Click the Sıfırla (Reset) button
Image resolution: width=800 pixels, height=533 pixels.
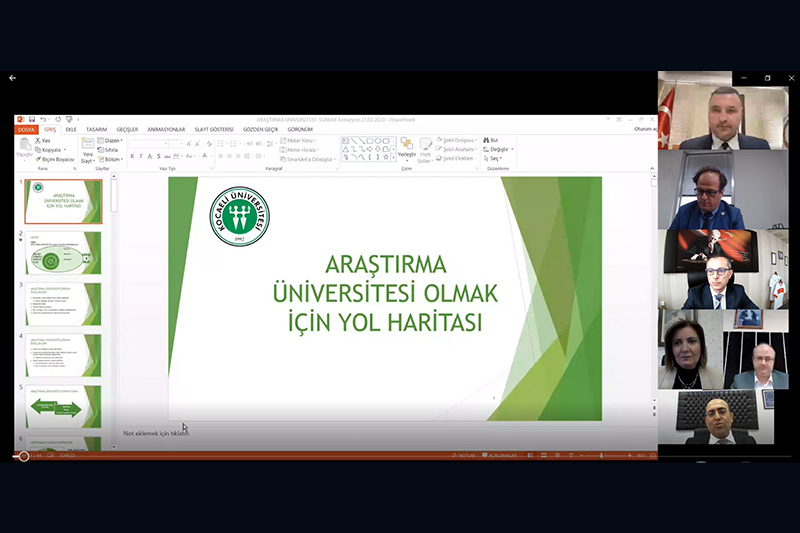[112, 150]
